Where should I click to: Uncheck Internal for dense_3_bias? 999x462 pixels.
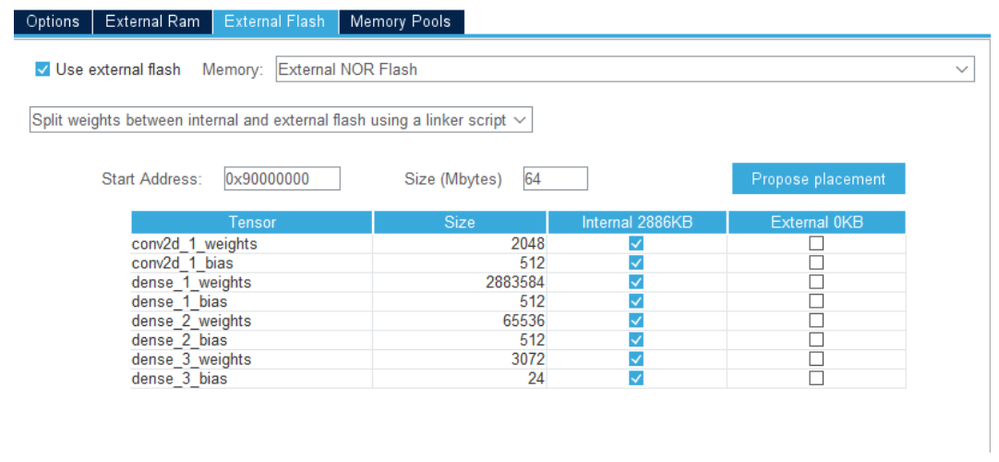(x=636, y=379)
